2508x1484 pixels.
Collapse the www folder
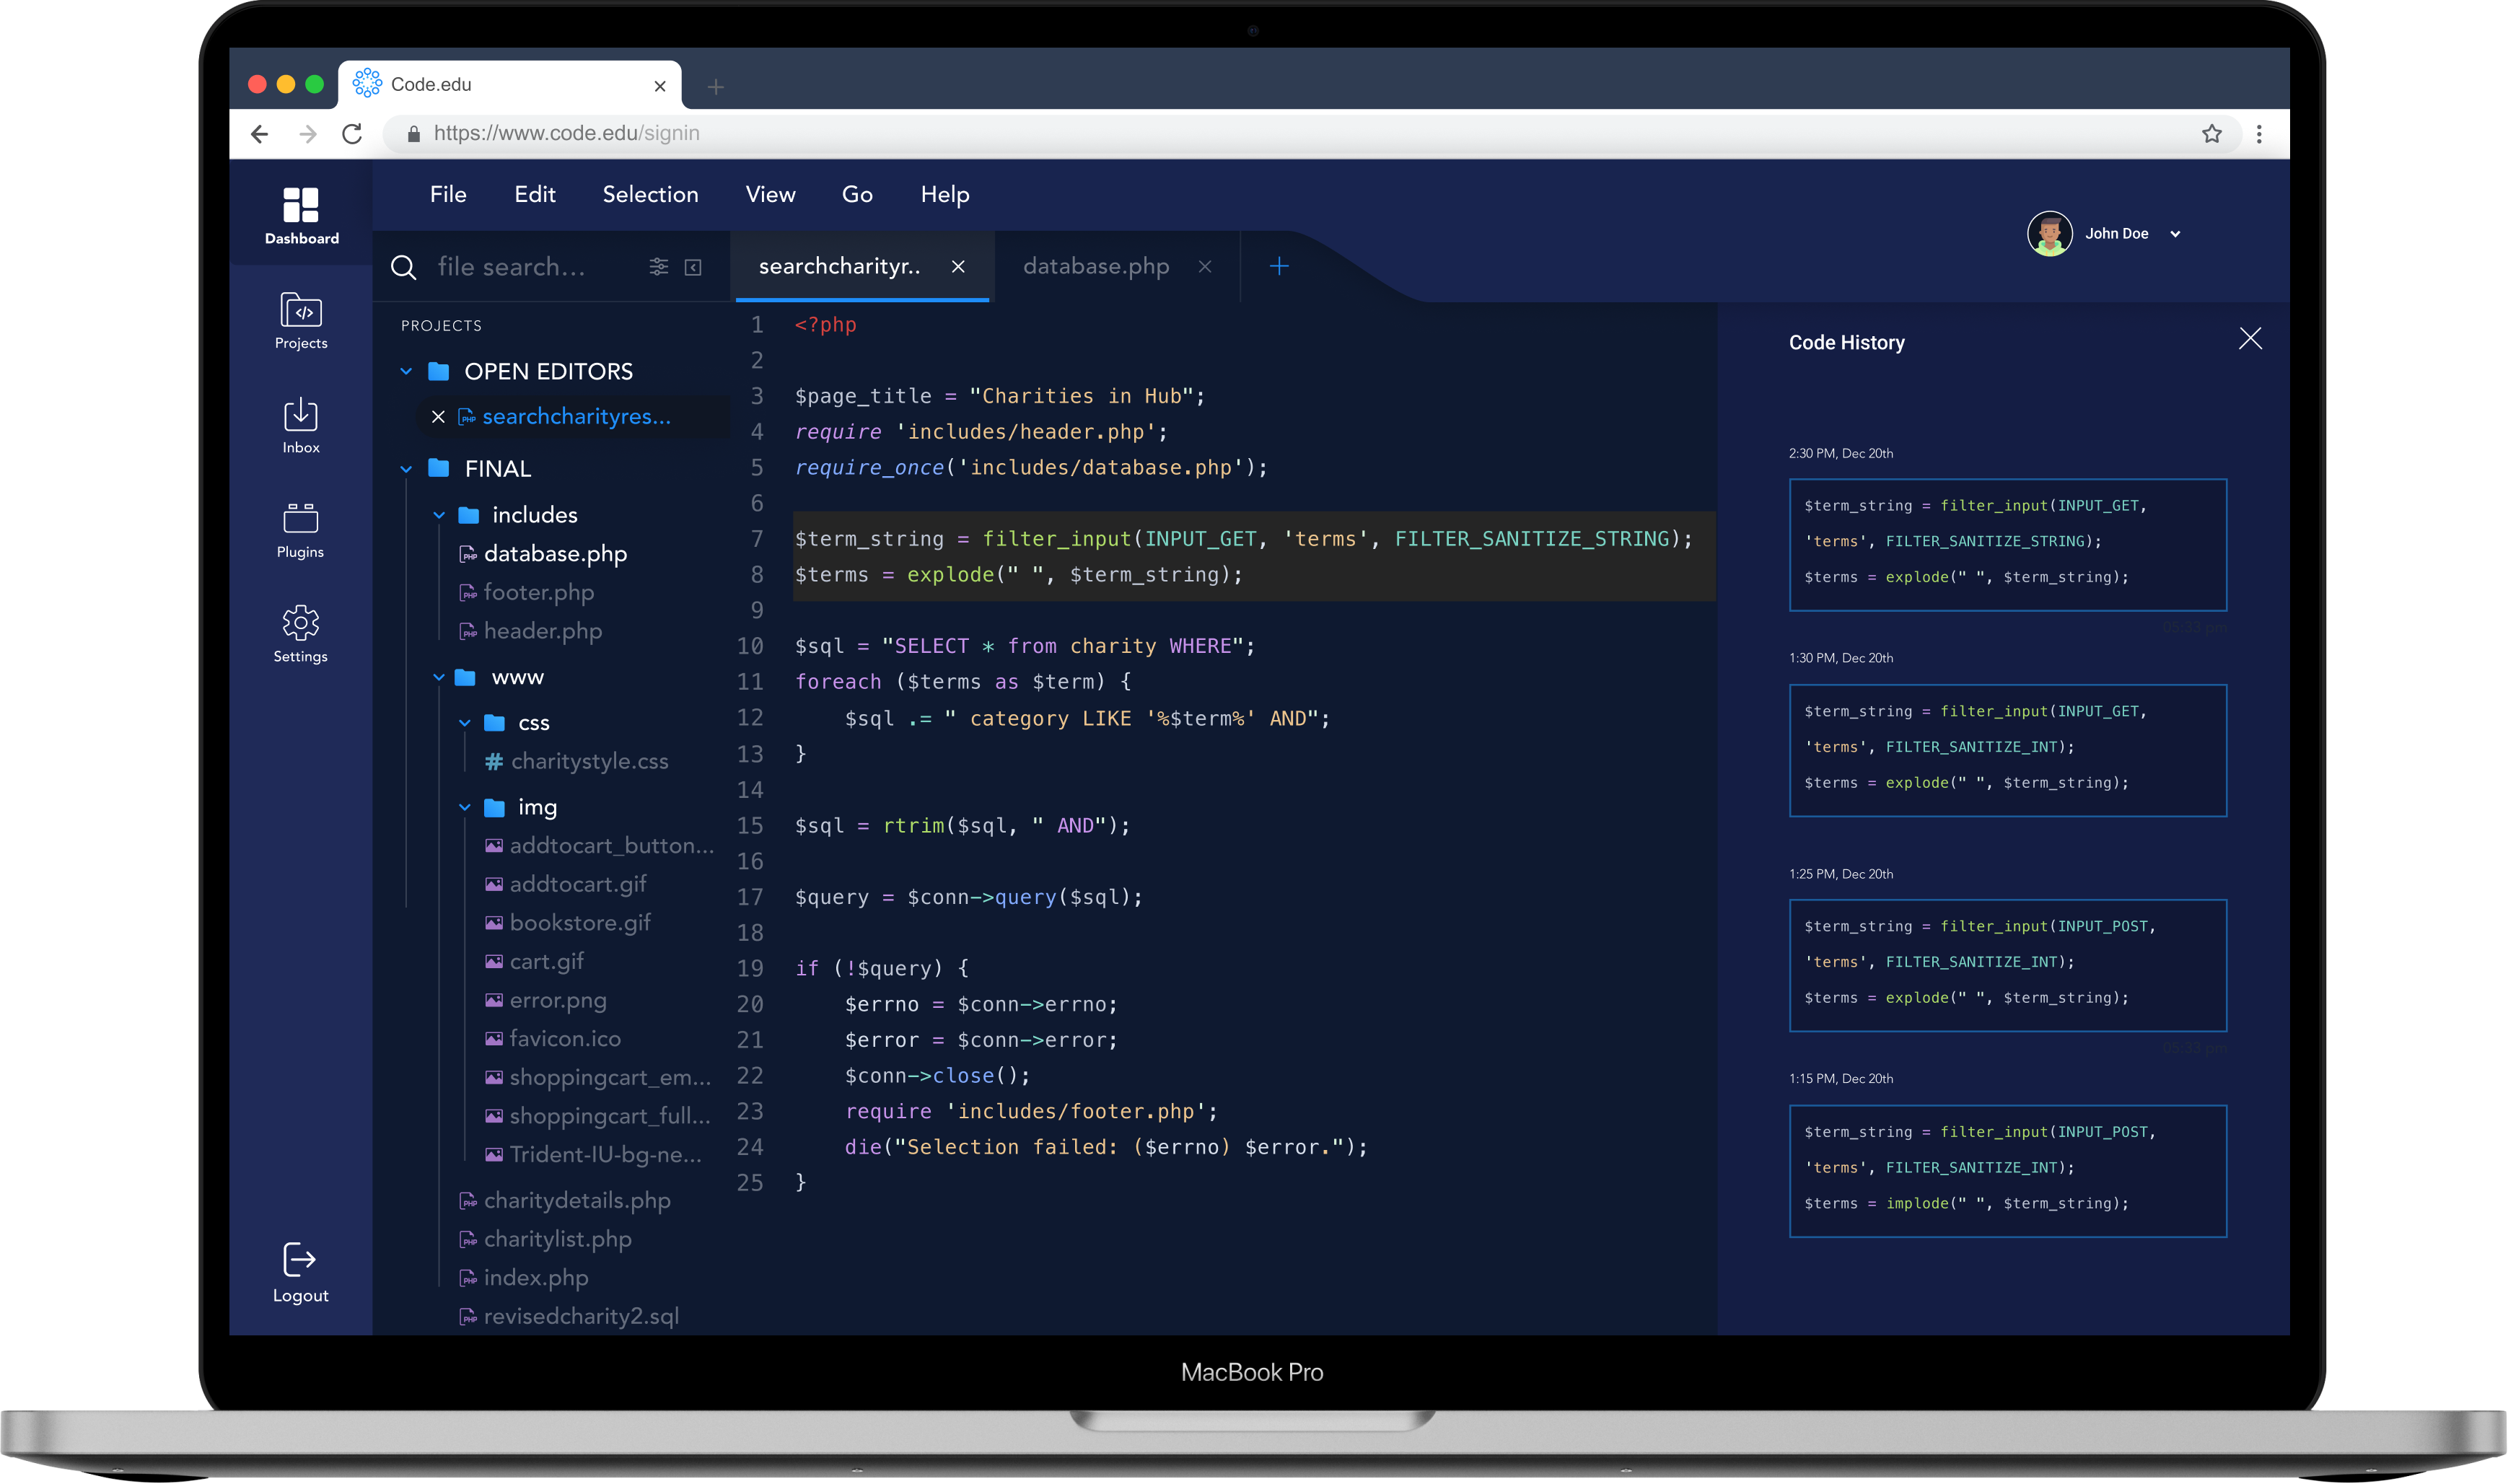tap(438, 678)
